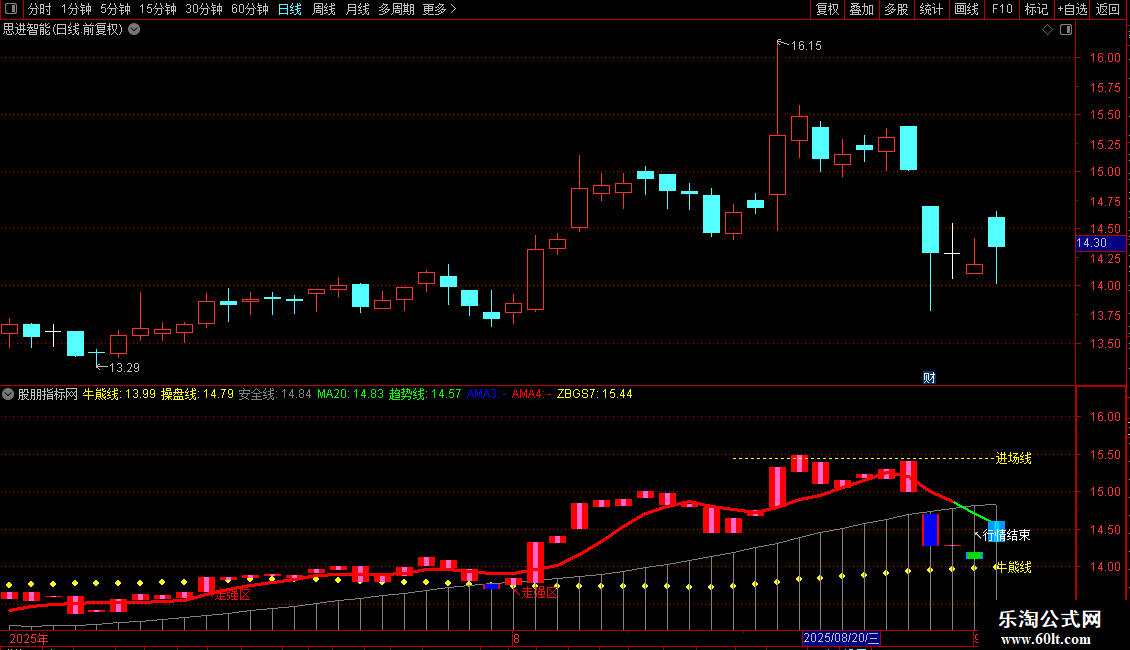Click the 进场线 label

click(x=1013, y=458)
